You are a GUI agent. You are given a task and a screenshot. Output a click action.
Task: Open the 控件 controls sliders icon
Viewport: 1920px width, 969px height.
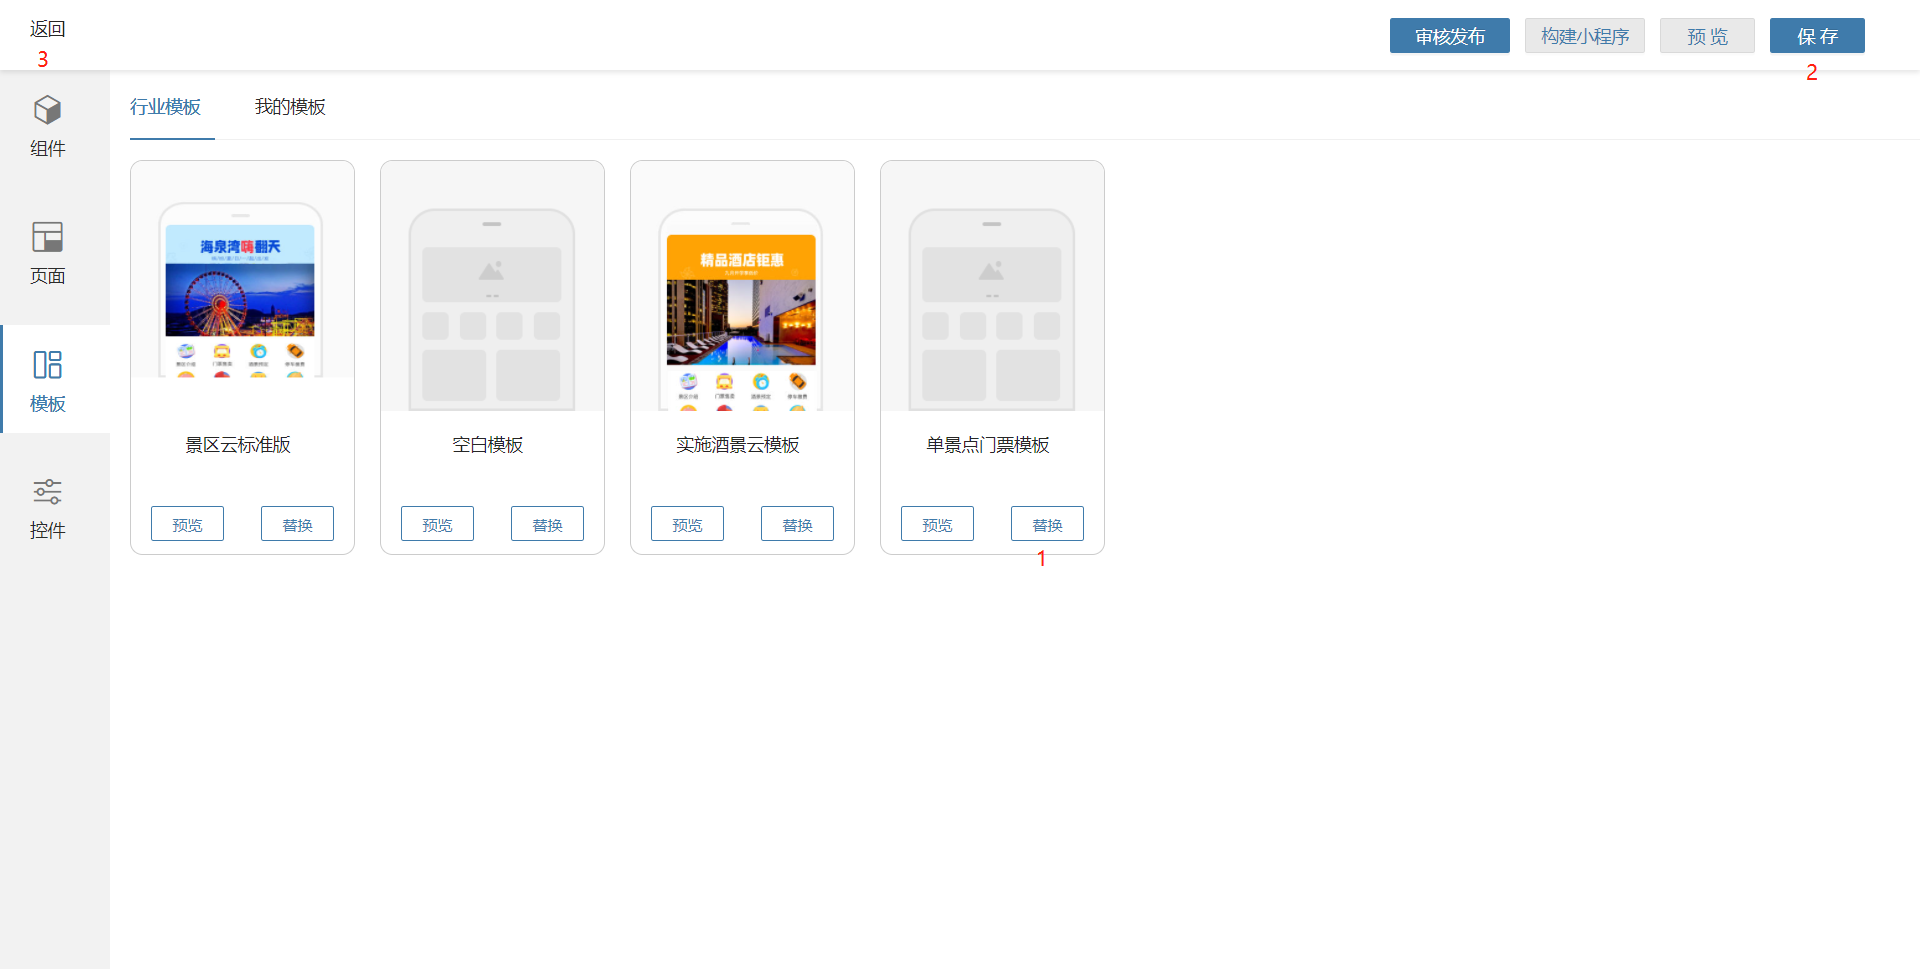47,492
